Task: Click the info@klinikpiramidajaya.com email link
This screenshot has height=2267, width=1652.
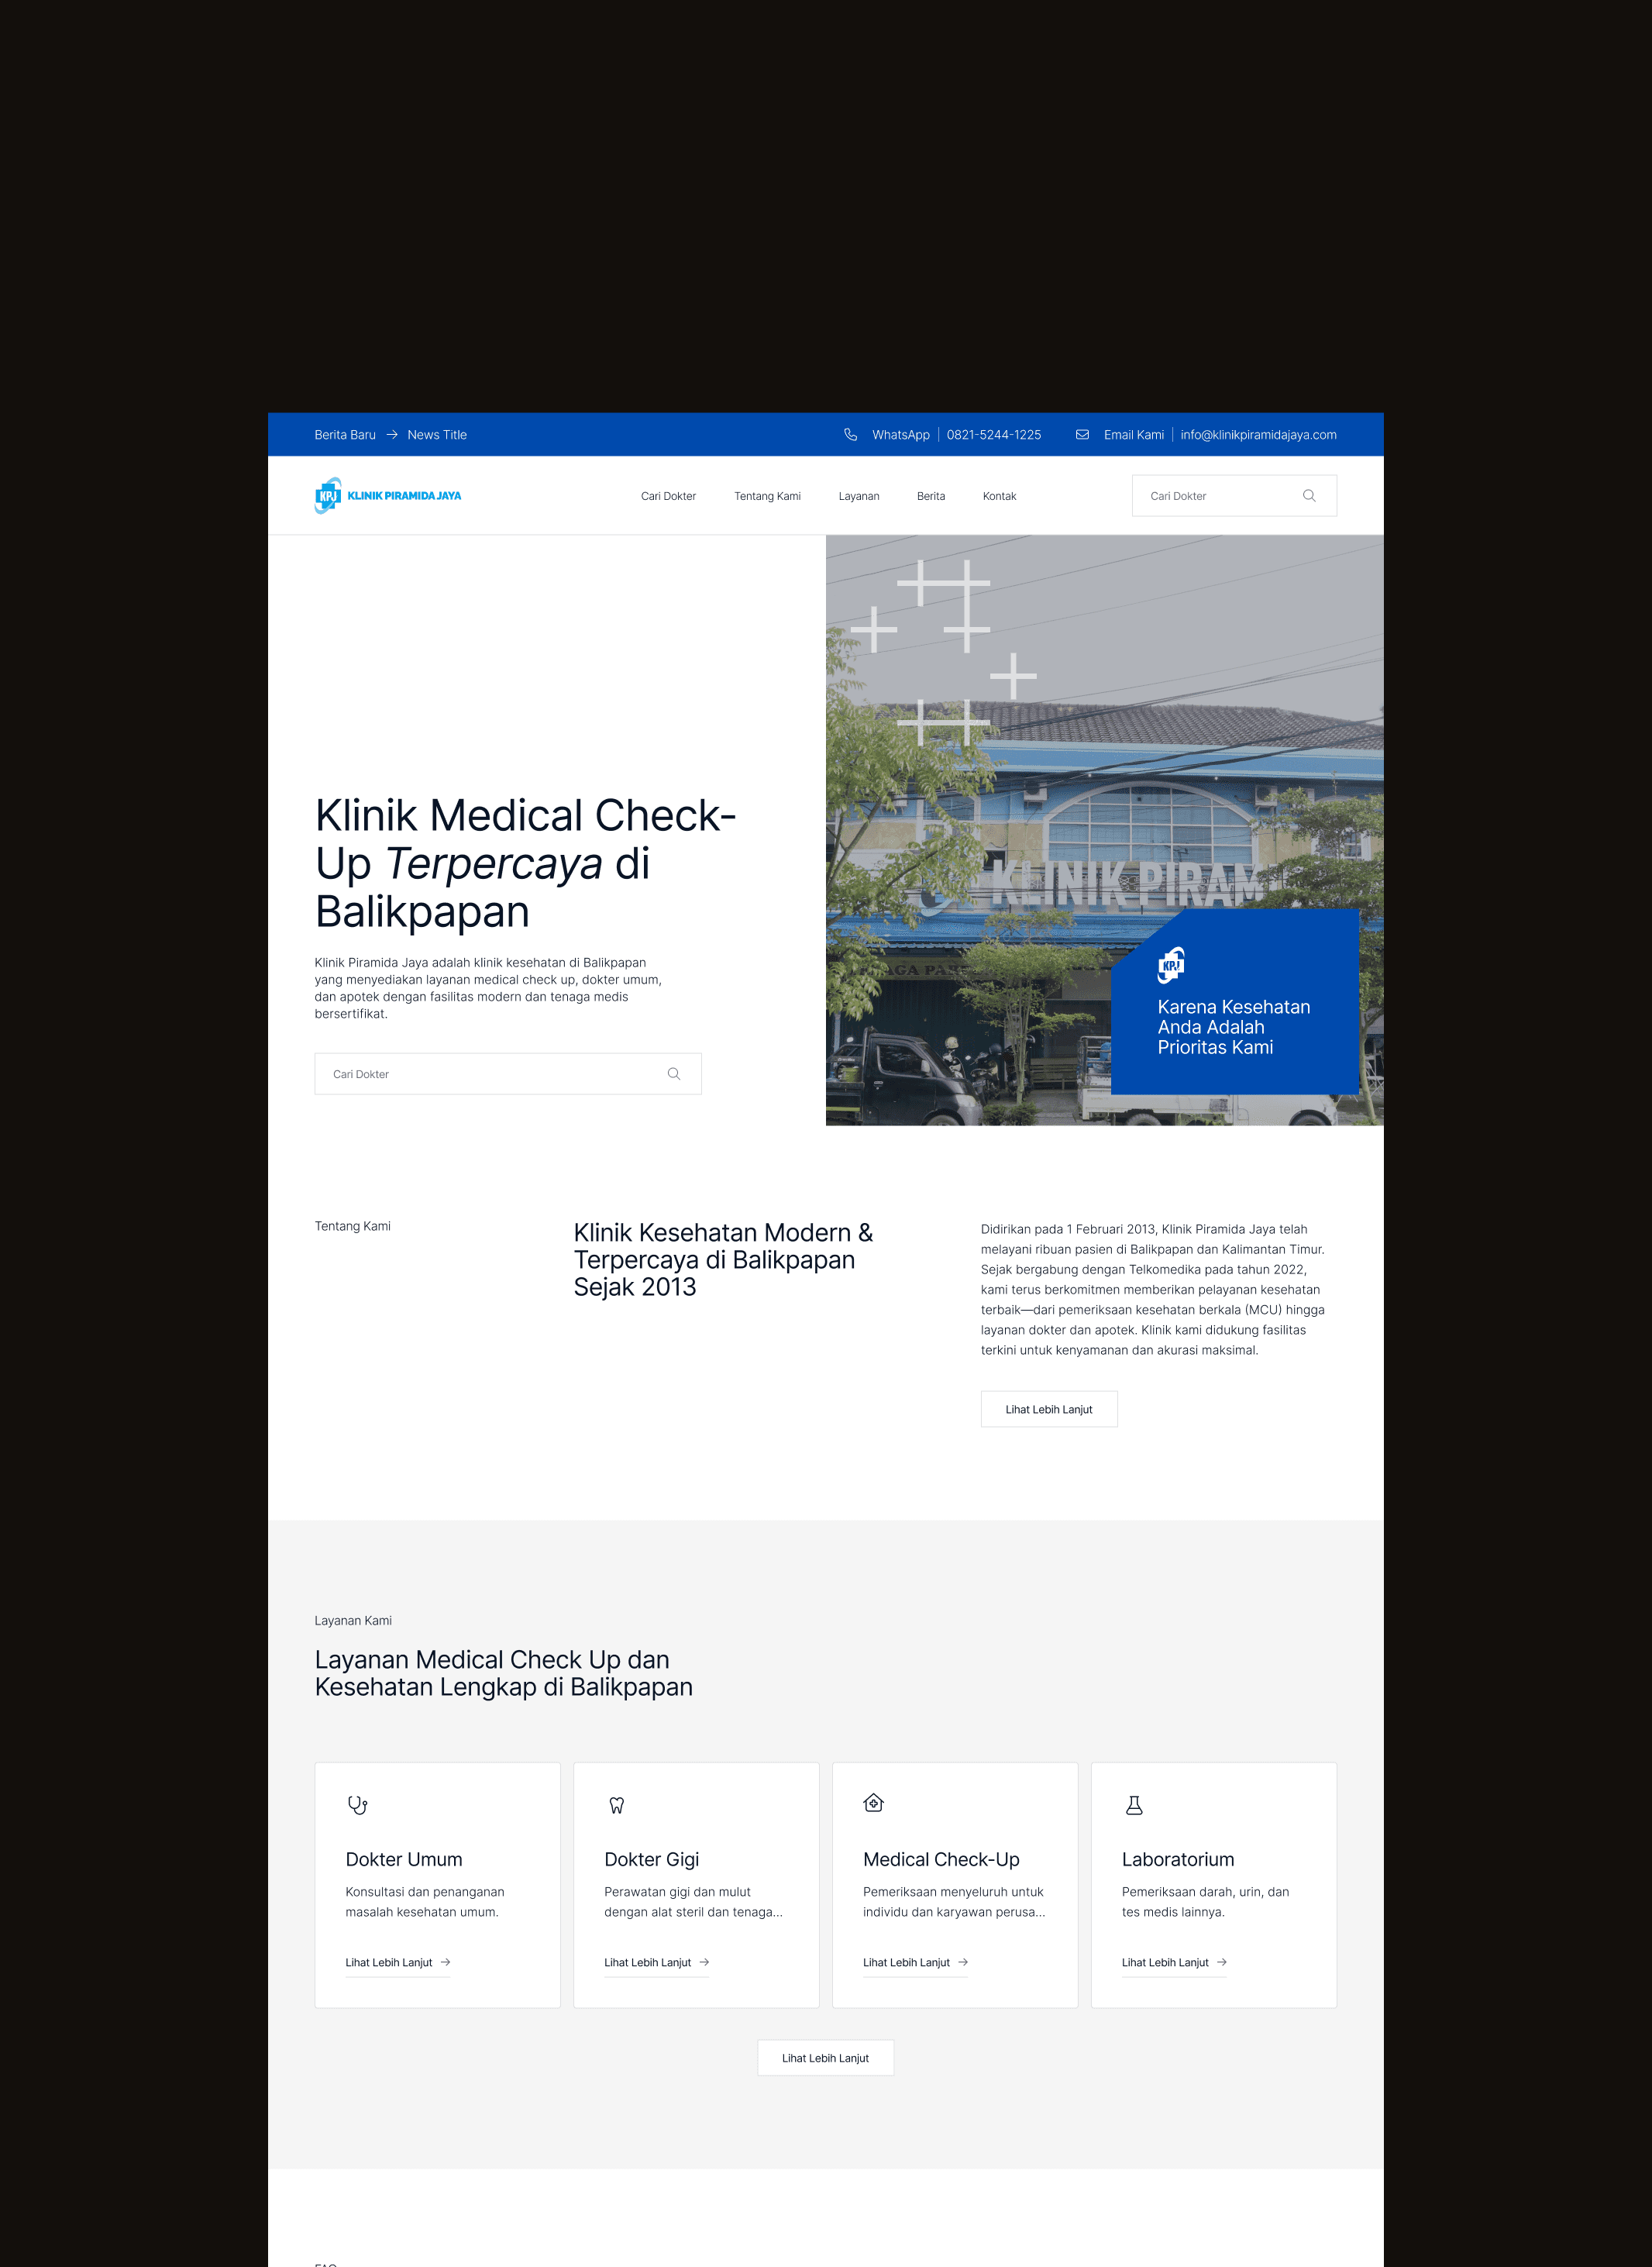Action: (1258, 435)
